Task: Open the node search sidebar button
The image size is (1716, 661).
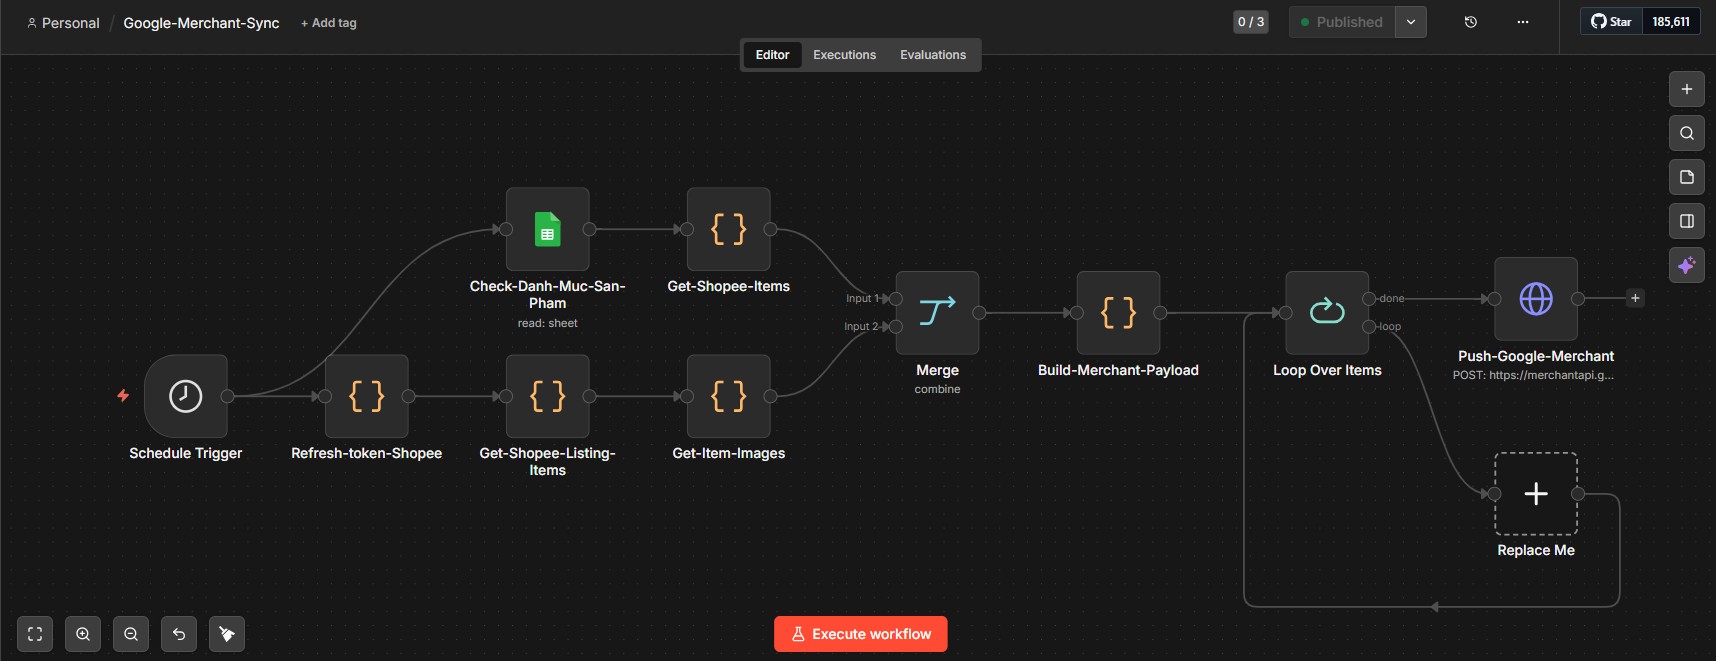Action: click(1687, 133)
